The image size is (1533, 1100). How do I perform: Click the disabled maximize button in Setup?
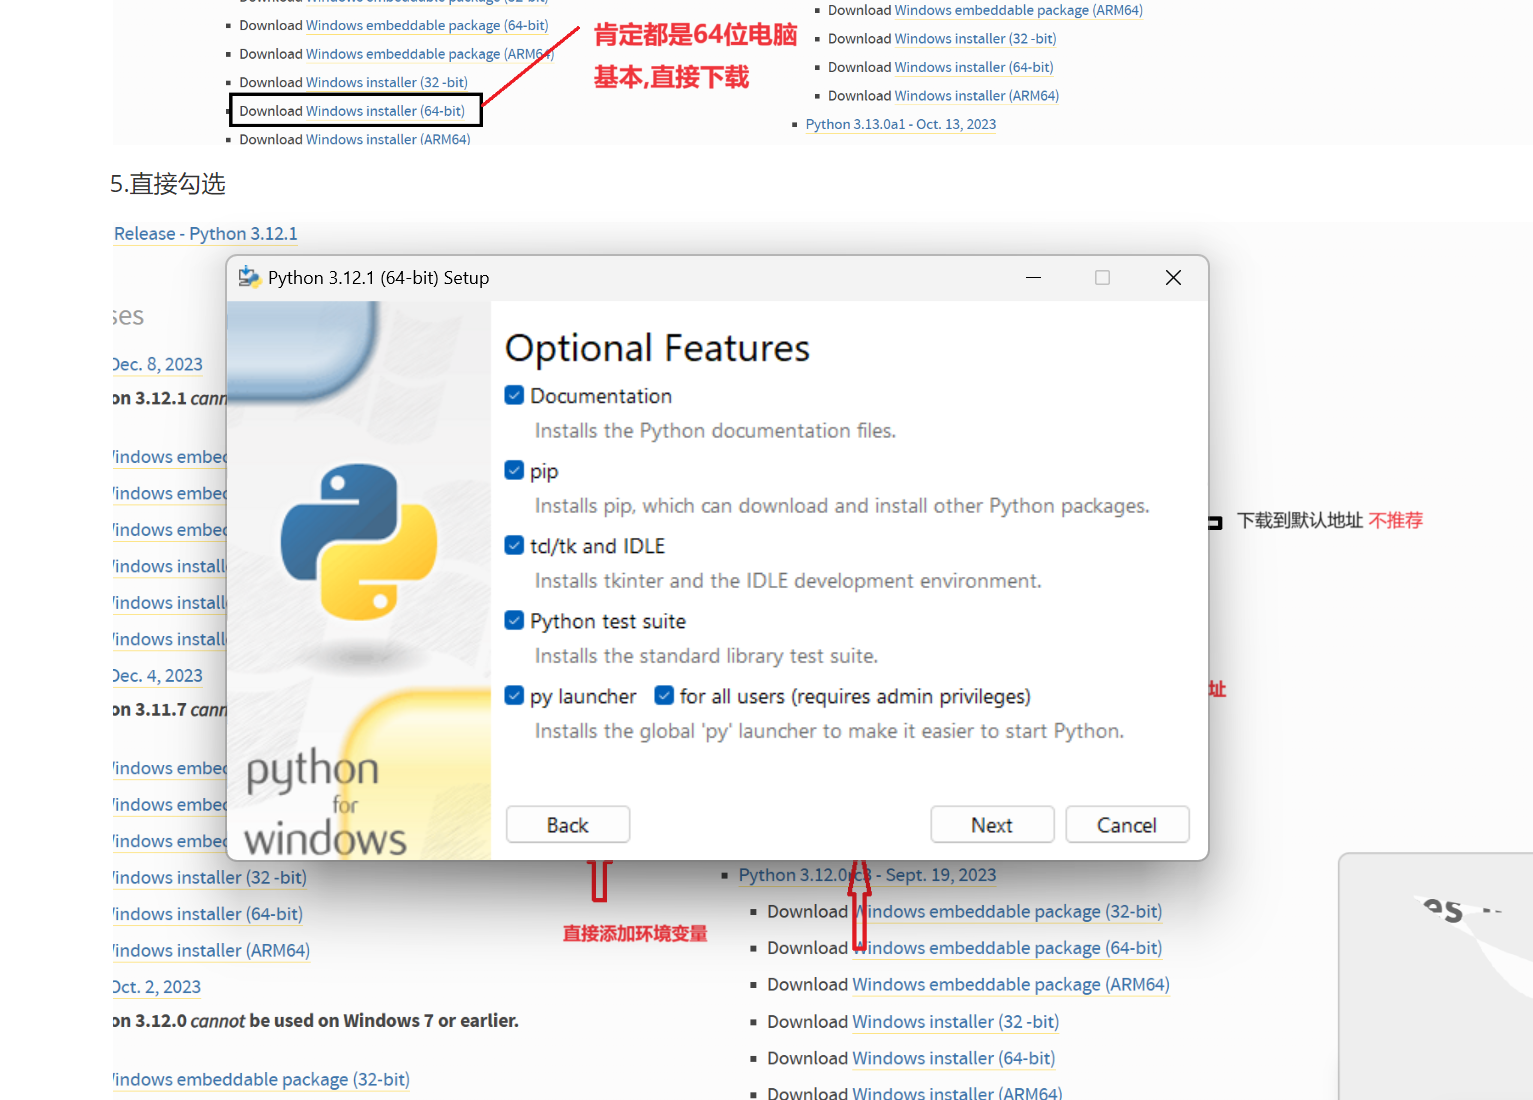point(1102,278)
